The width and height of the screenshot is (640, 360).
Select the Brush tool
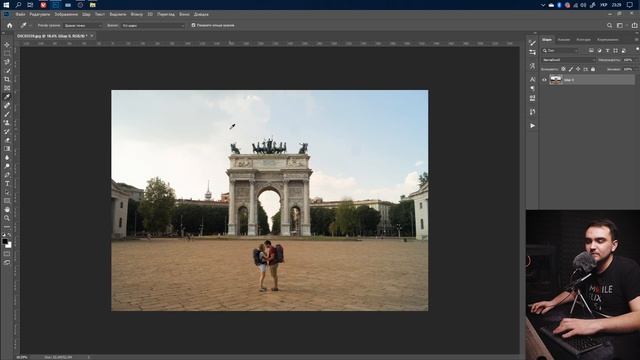click(x=7, y=114)
